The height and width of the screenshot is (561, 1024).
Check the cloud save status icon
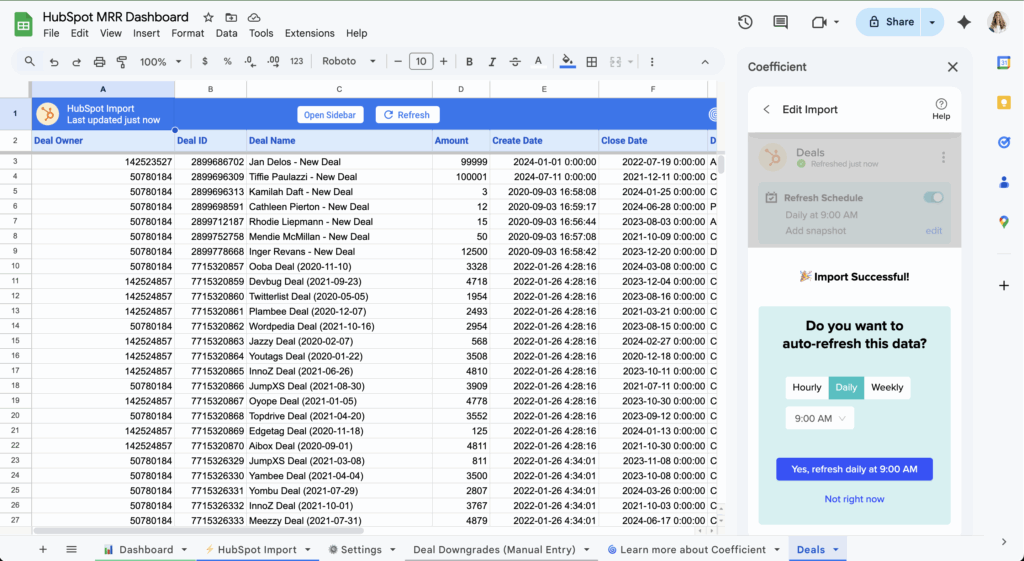coord(254,18)
